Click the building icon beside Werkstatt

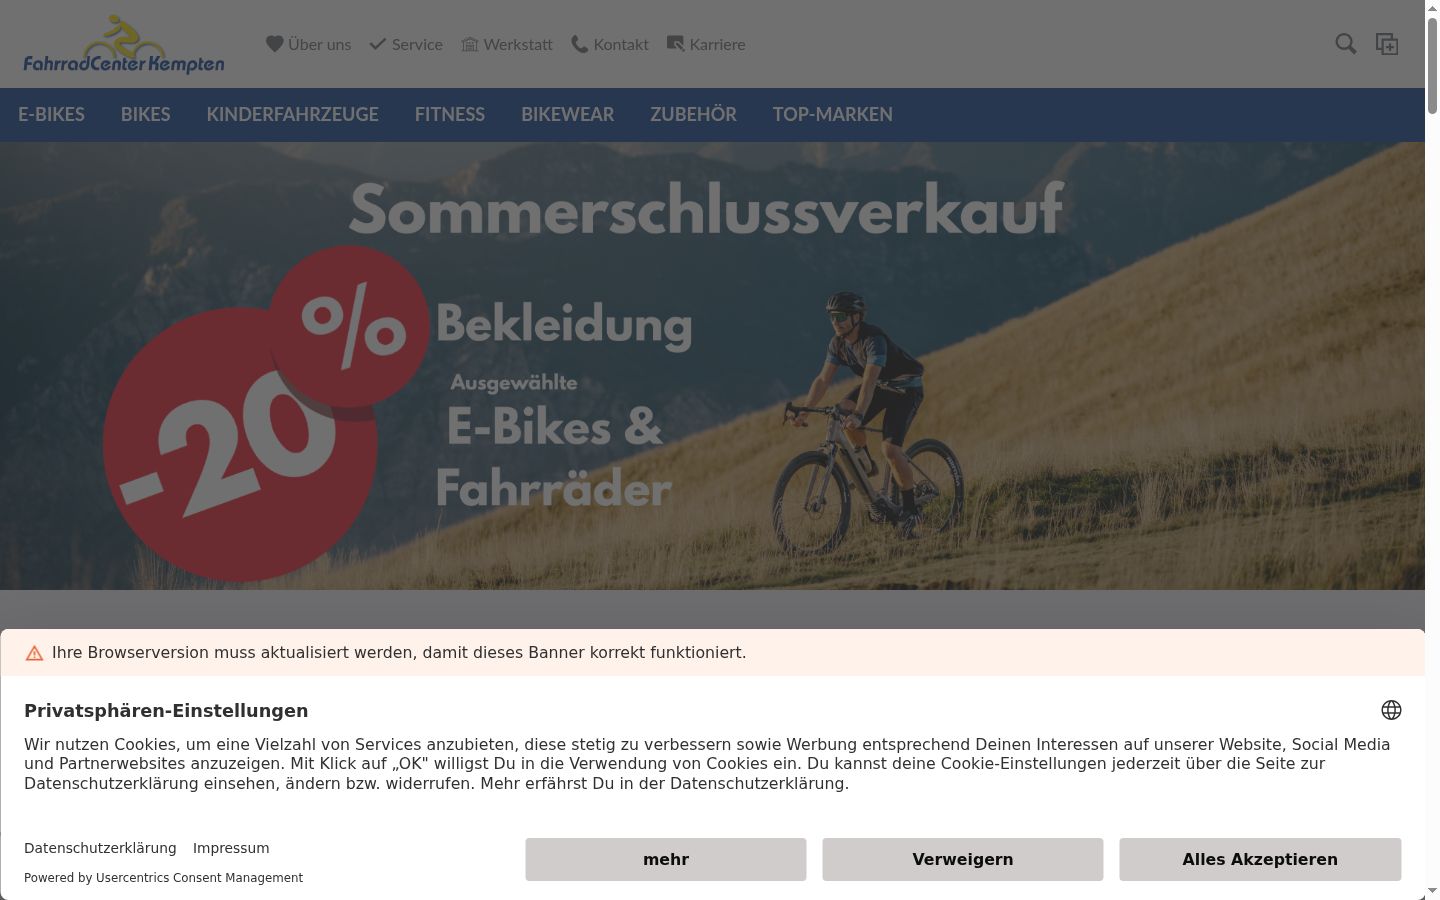click(x=470, y=44)
